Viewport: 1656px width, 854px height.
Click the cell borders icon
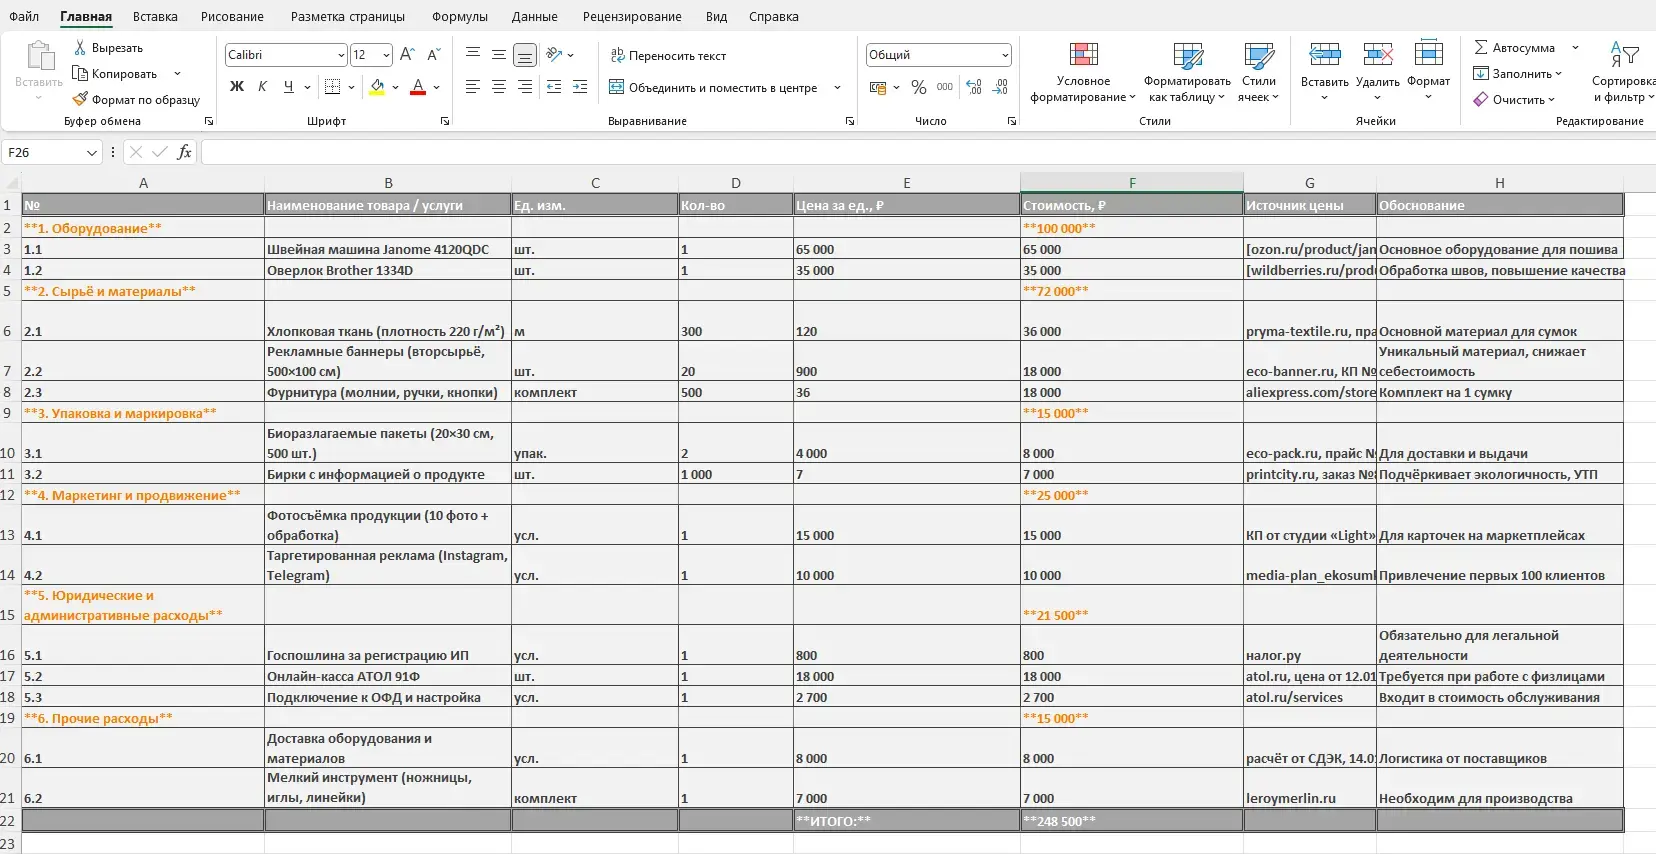(x=333, y=87)
